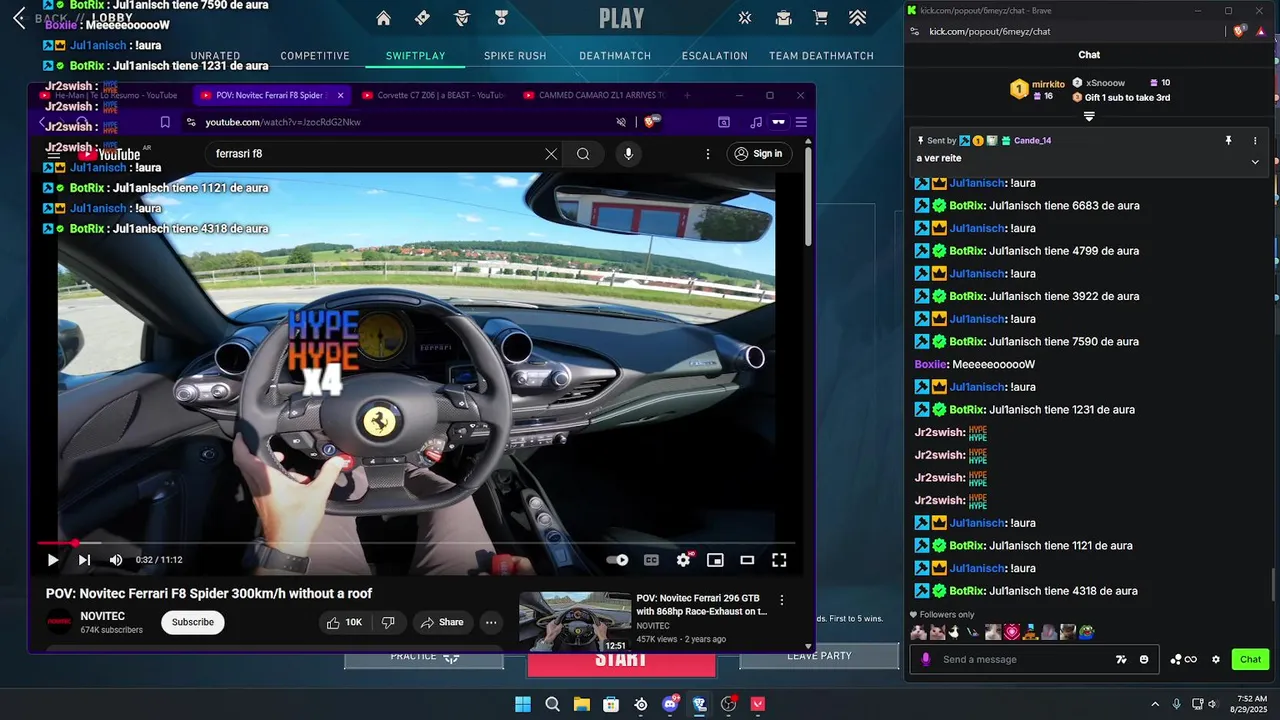Image resolution: width=1280 pixels, height=720 pixels.
Task: Open YouTube settings three-dot menu
Action: point(708,154)
